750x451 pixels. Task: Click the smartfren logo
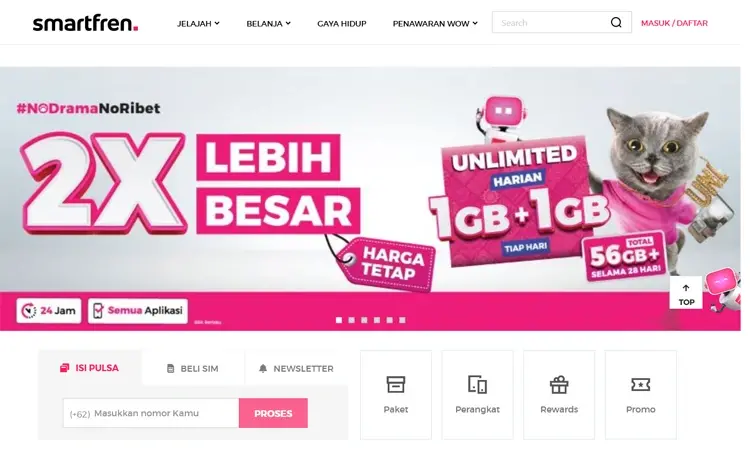pyautogui.click(x=85, y=23)
